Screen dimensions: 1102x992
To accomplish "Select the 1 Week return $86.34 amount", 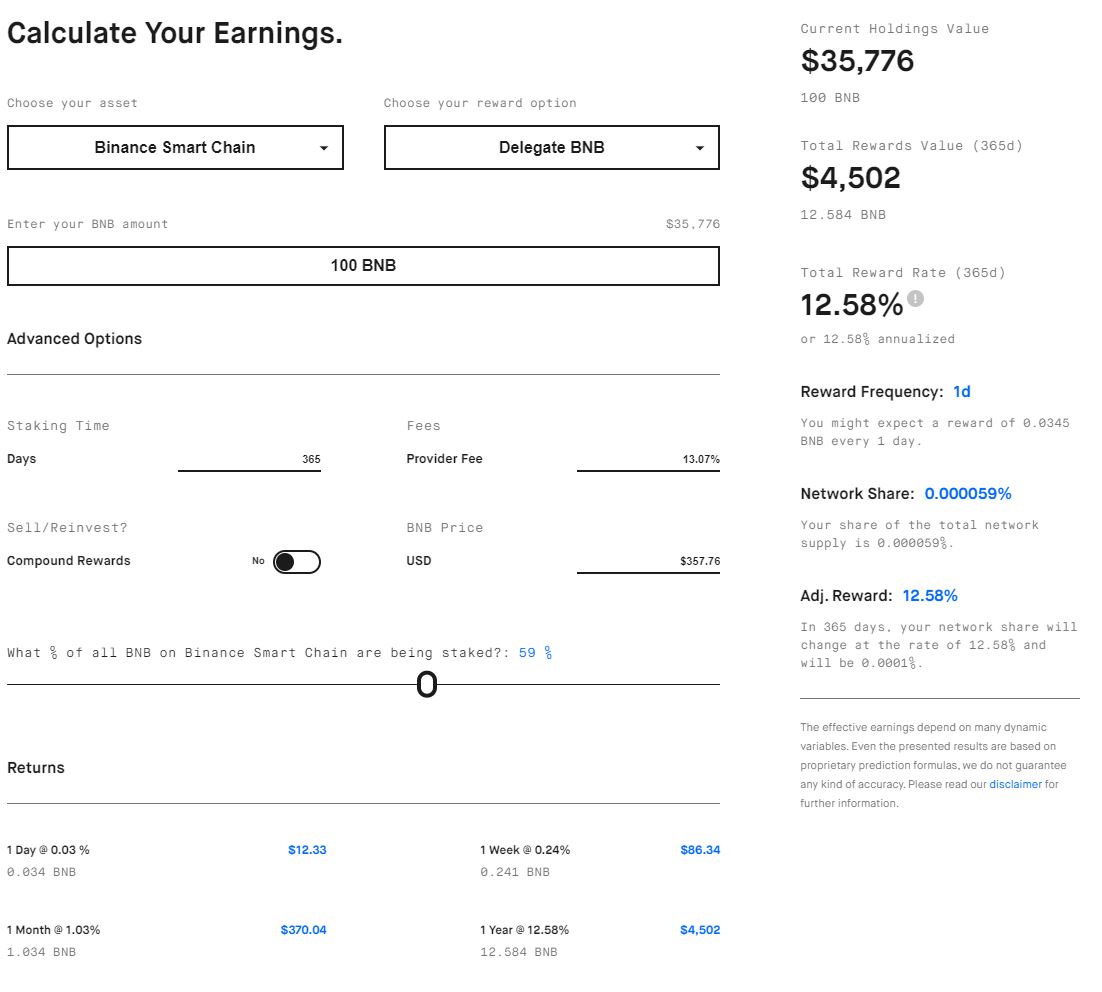I will tap(700, 850).
